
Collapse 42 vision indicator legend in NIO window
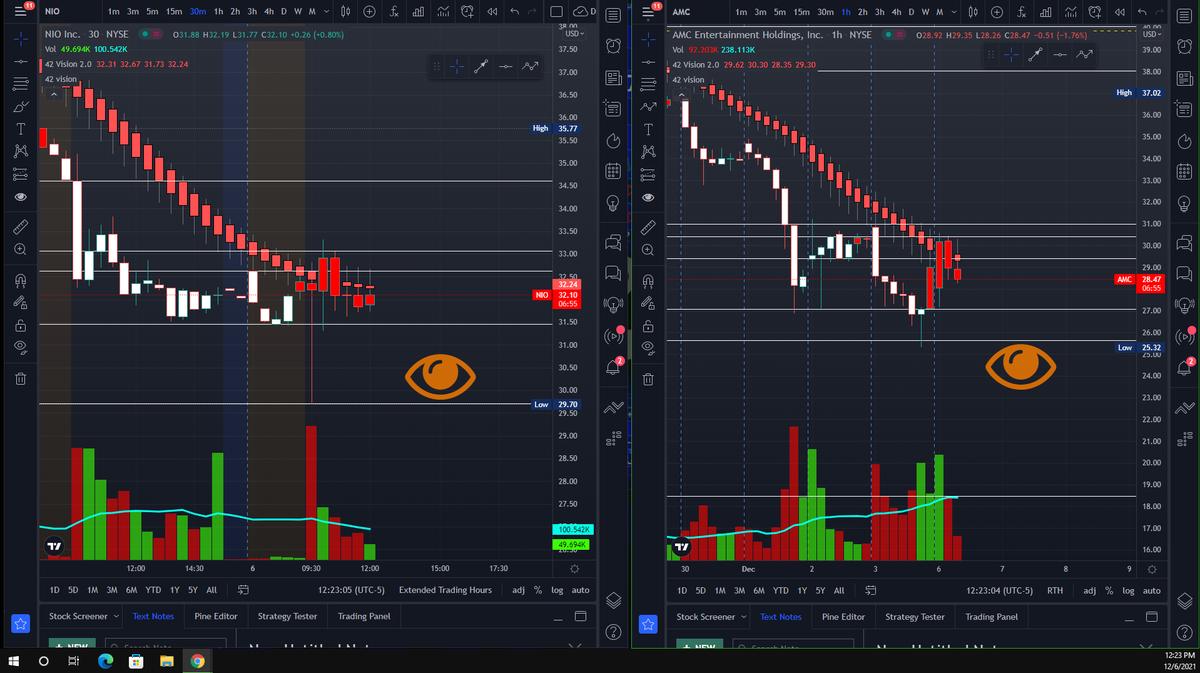[54, 93]
